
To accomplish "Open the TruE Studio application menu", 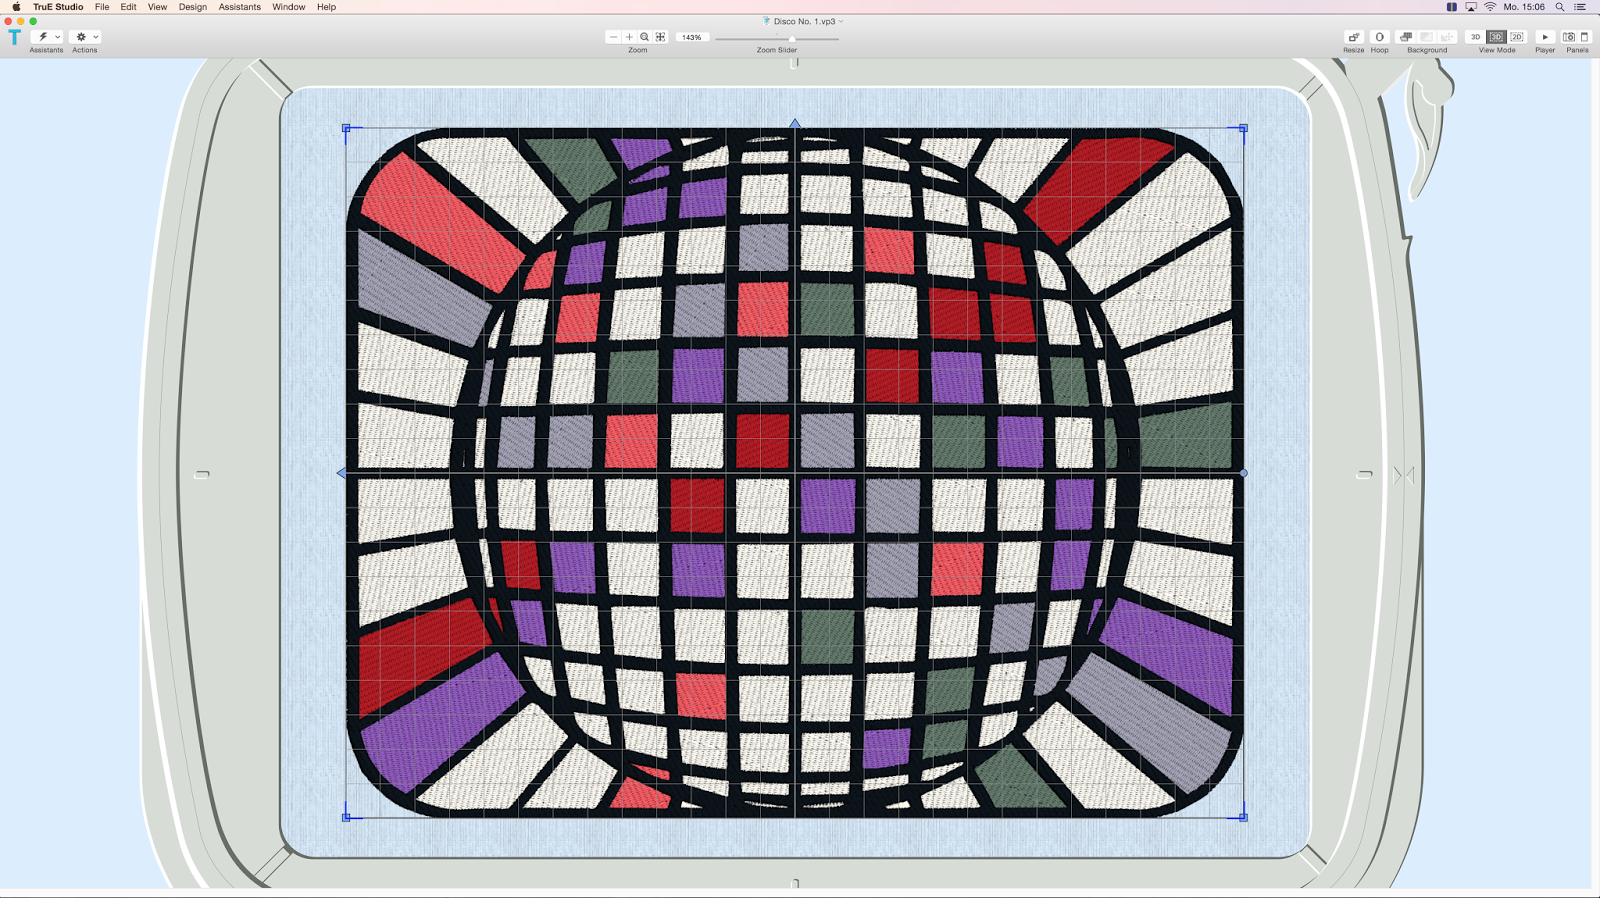I will point(58,7).
